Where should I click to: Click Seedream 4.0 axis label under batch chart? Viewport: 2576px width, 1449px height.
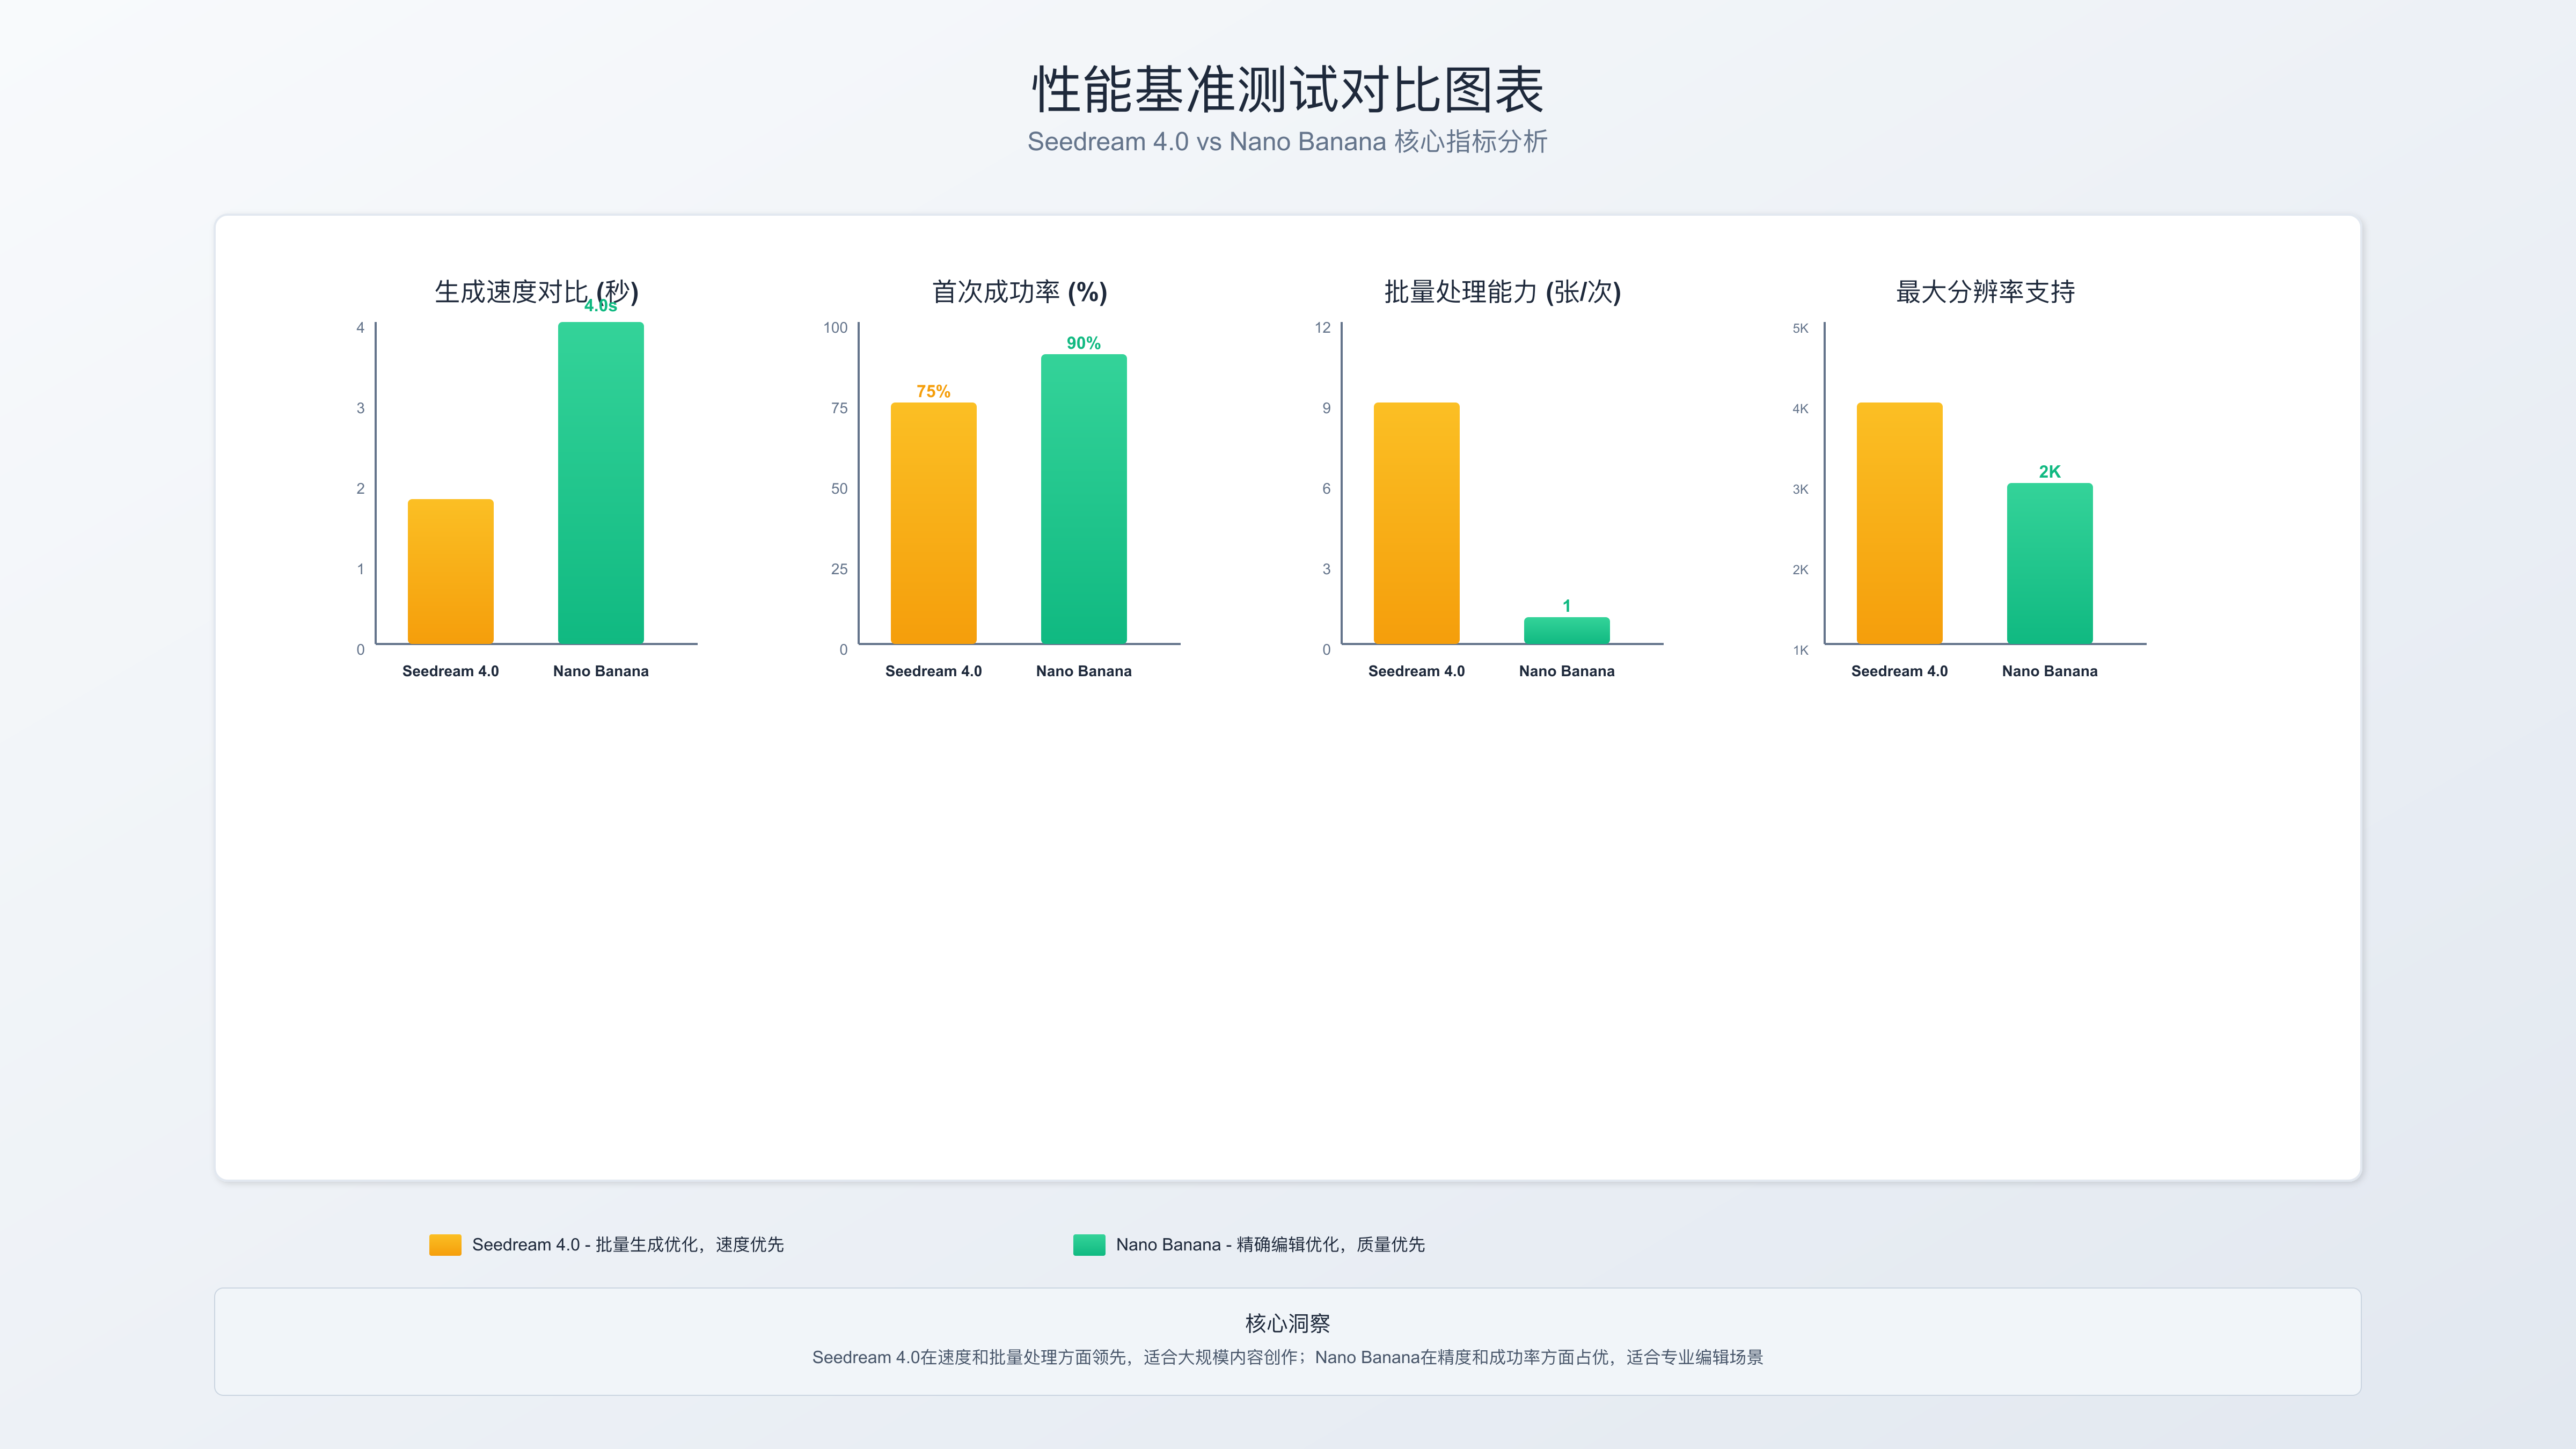1417,671
